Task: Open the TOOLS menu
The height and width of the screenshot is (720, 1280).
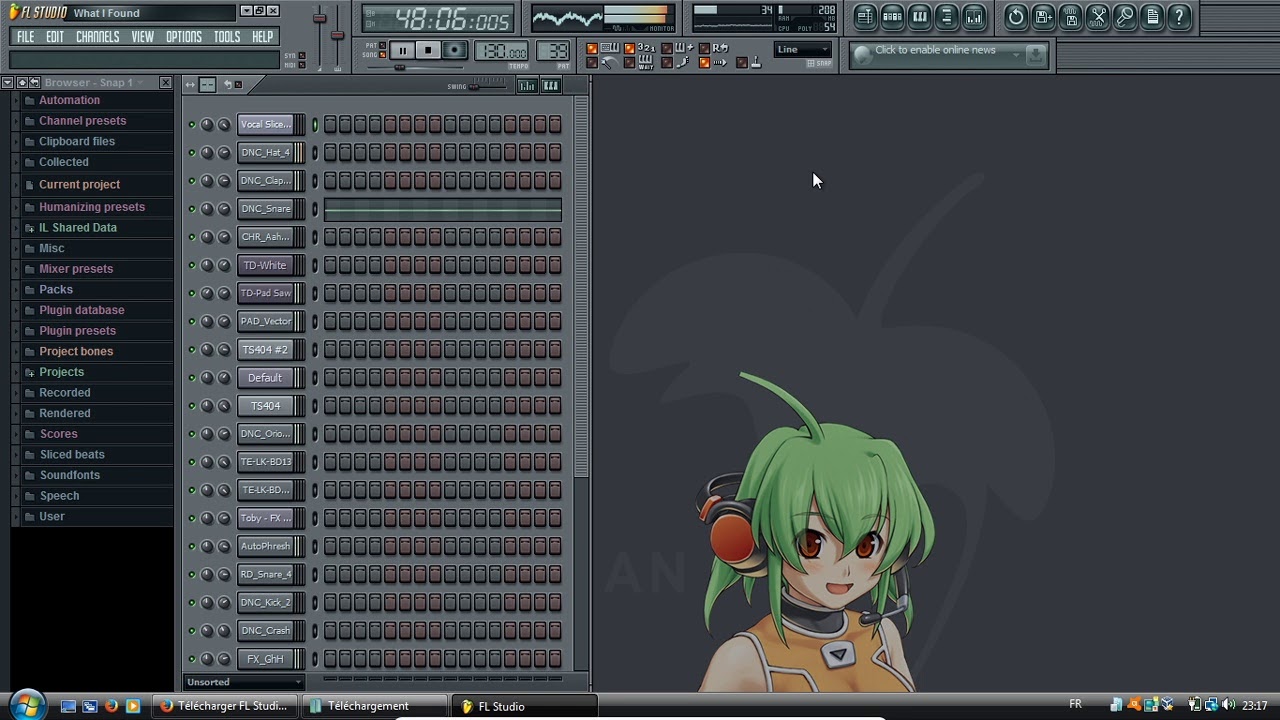Action: coord(227,37)
